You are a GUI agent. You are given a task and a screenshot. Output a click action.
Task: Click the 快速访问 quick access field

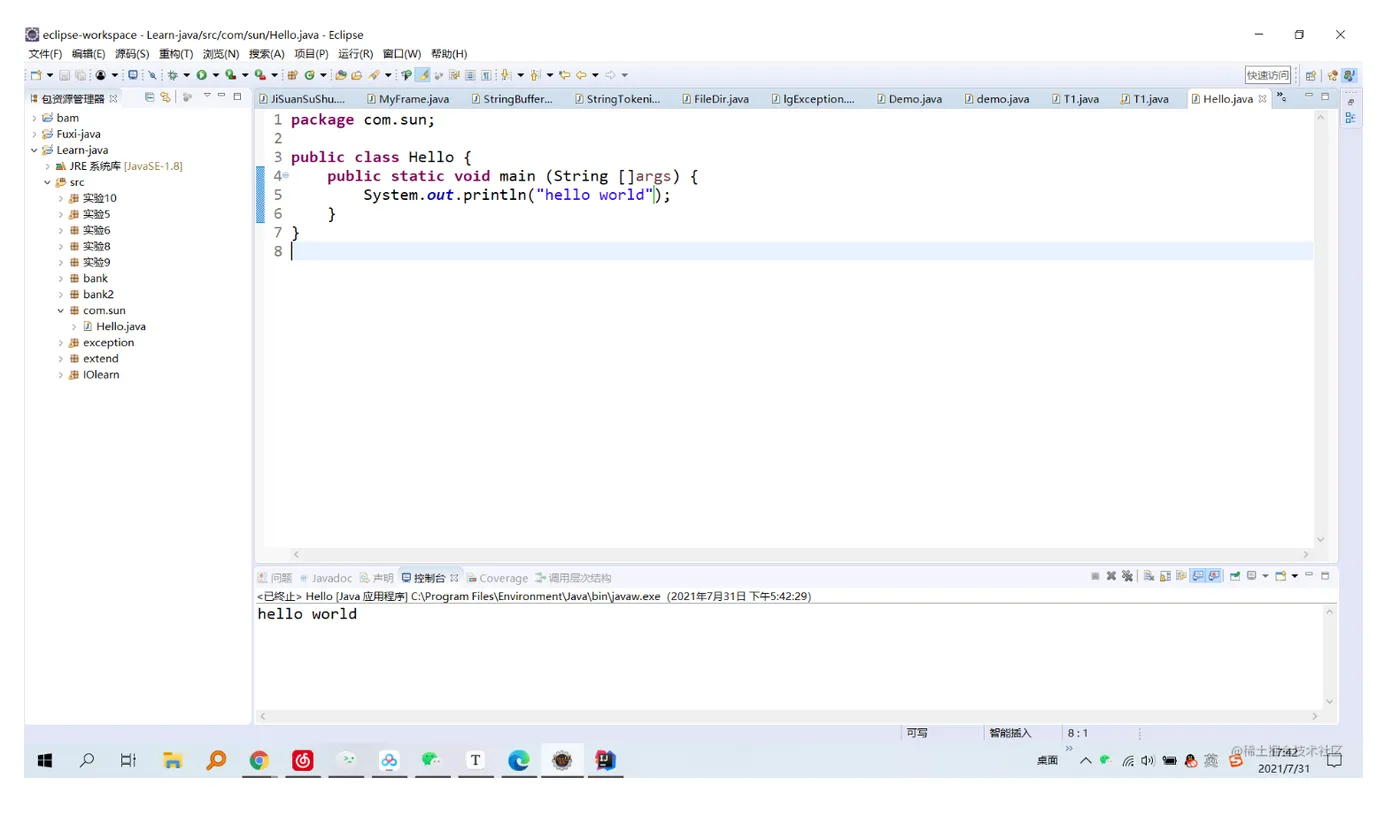1268,76
